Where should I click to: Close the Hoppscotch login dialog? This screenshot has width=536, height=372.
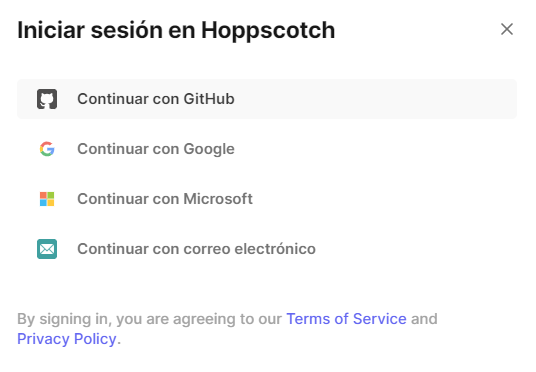pos(507,29)
